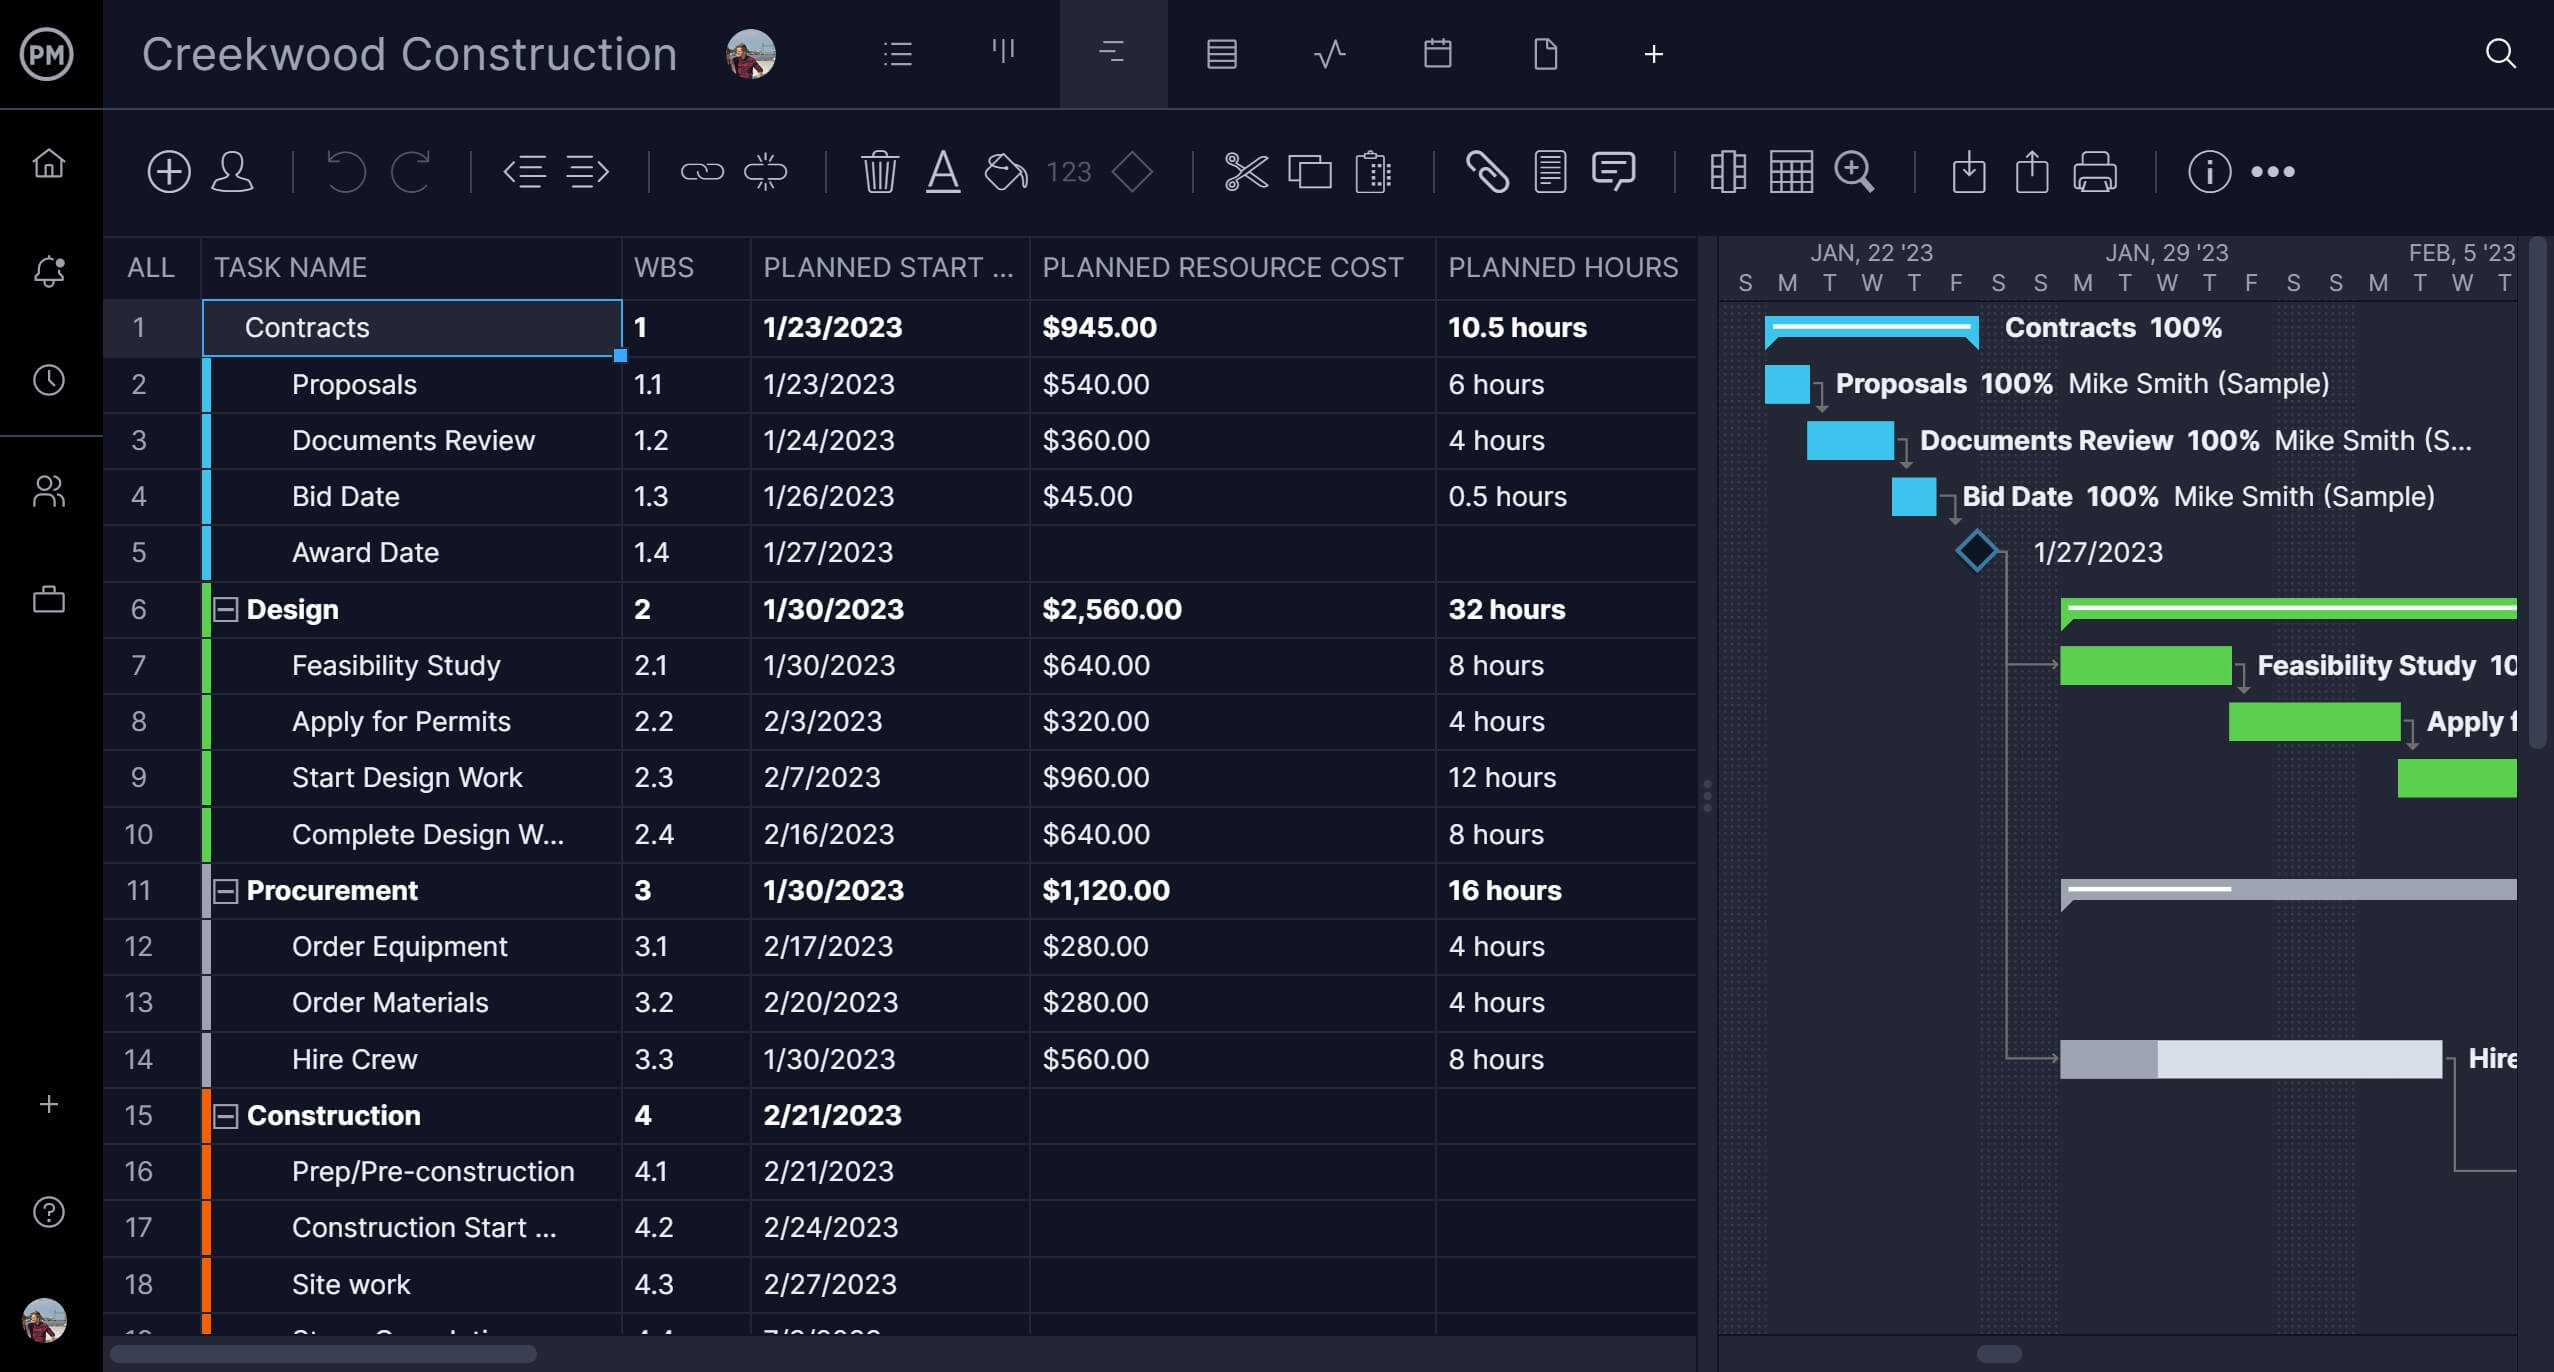The height and width of the screenshot is (1372, 2554).
Task: Scroll the Gantt chart horizontally
Action: [1998, 1352]
